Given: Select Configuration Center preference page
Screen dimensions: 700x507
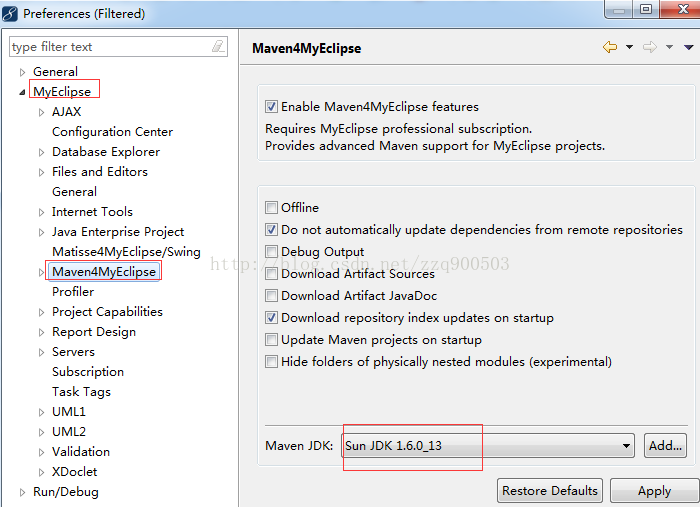Looking at the screenshot, I should (x=112, y=132).
